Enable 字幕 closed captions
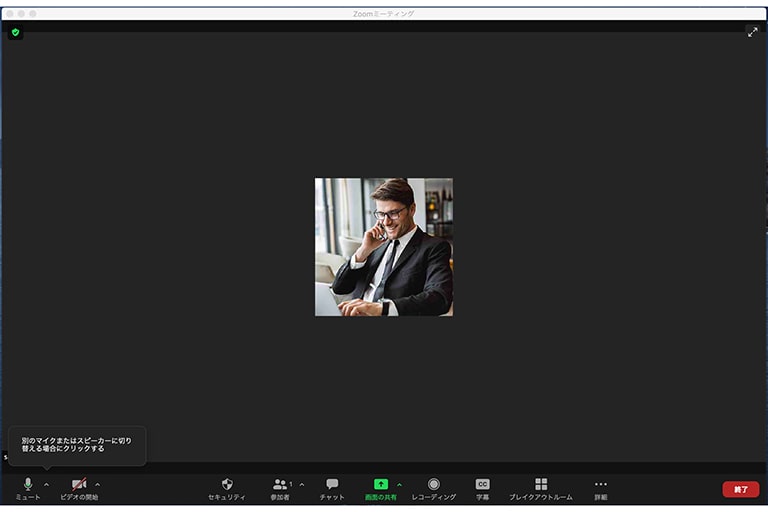The image size is (768, 512). coord(482,489)
